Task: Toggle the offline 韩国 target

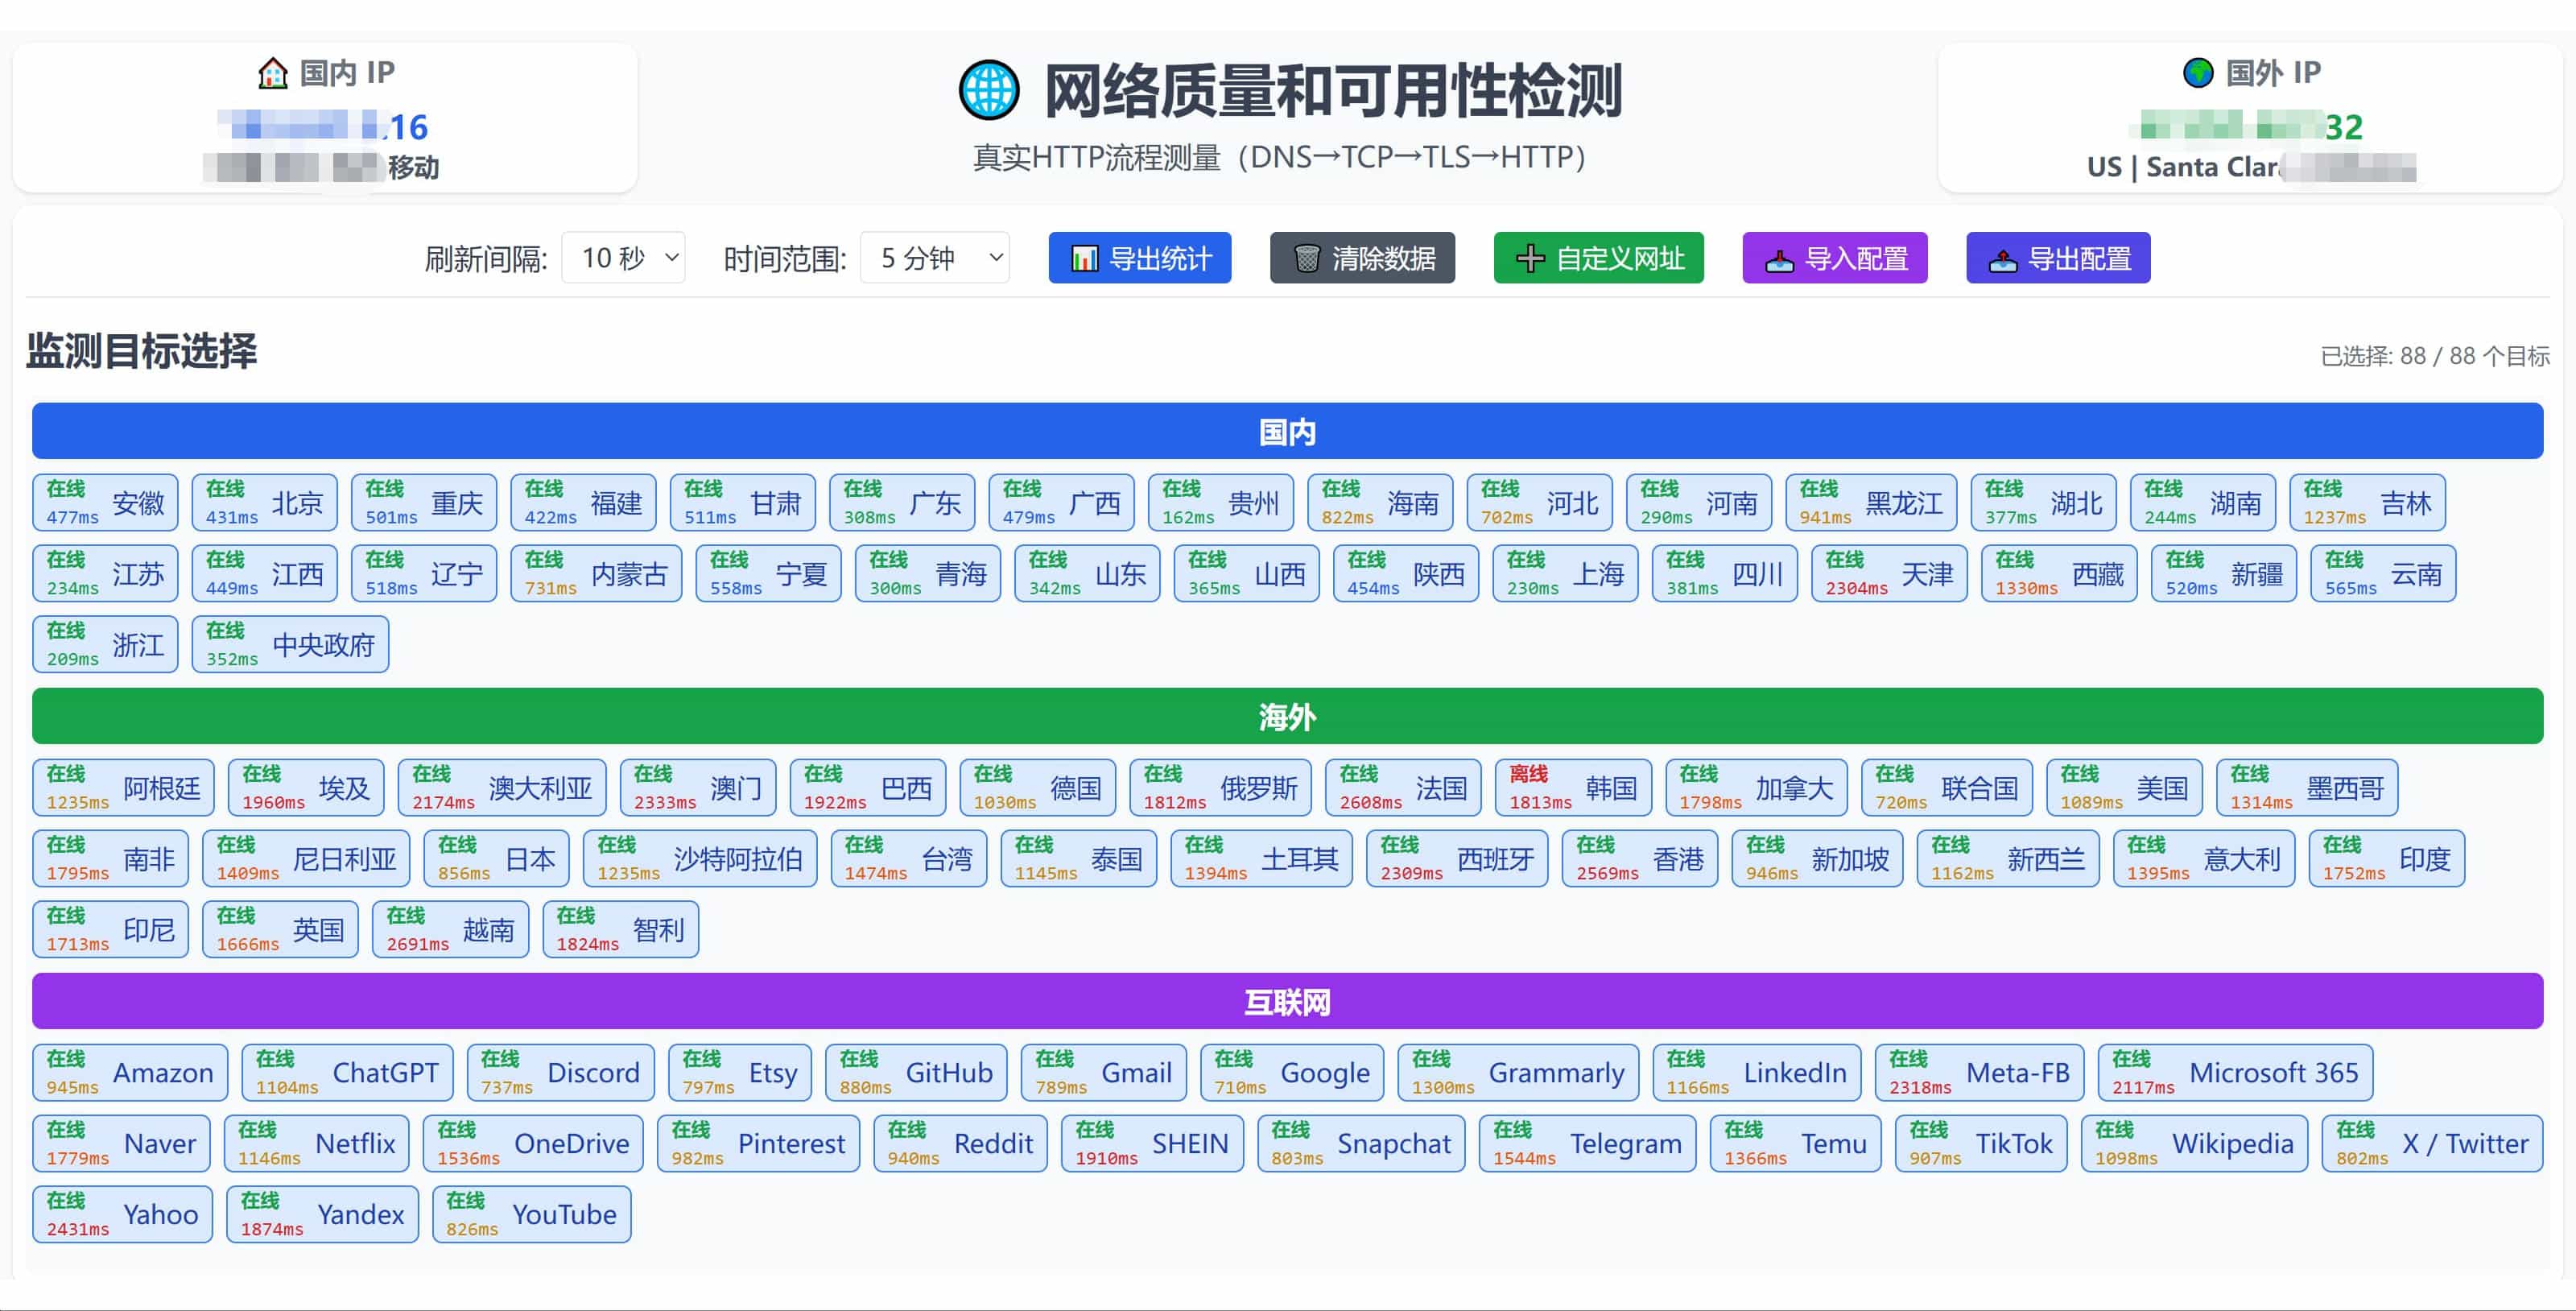Action: (1574, 787)
